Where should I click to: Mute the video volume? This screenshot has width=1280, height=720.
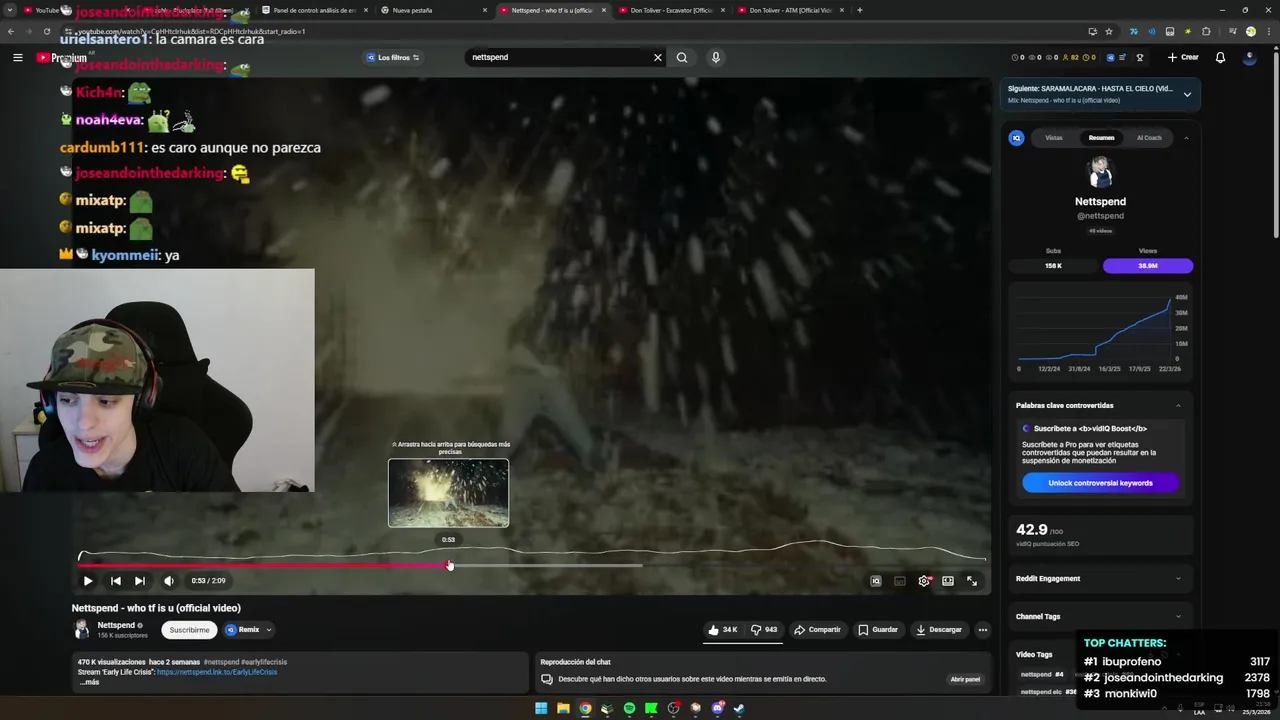pyautogui.click(x=168, y=581)
